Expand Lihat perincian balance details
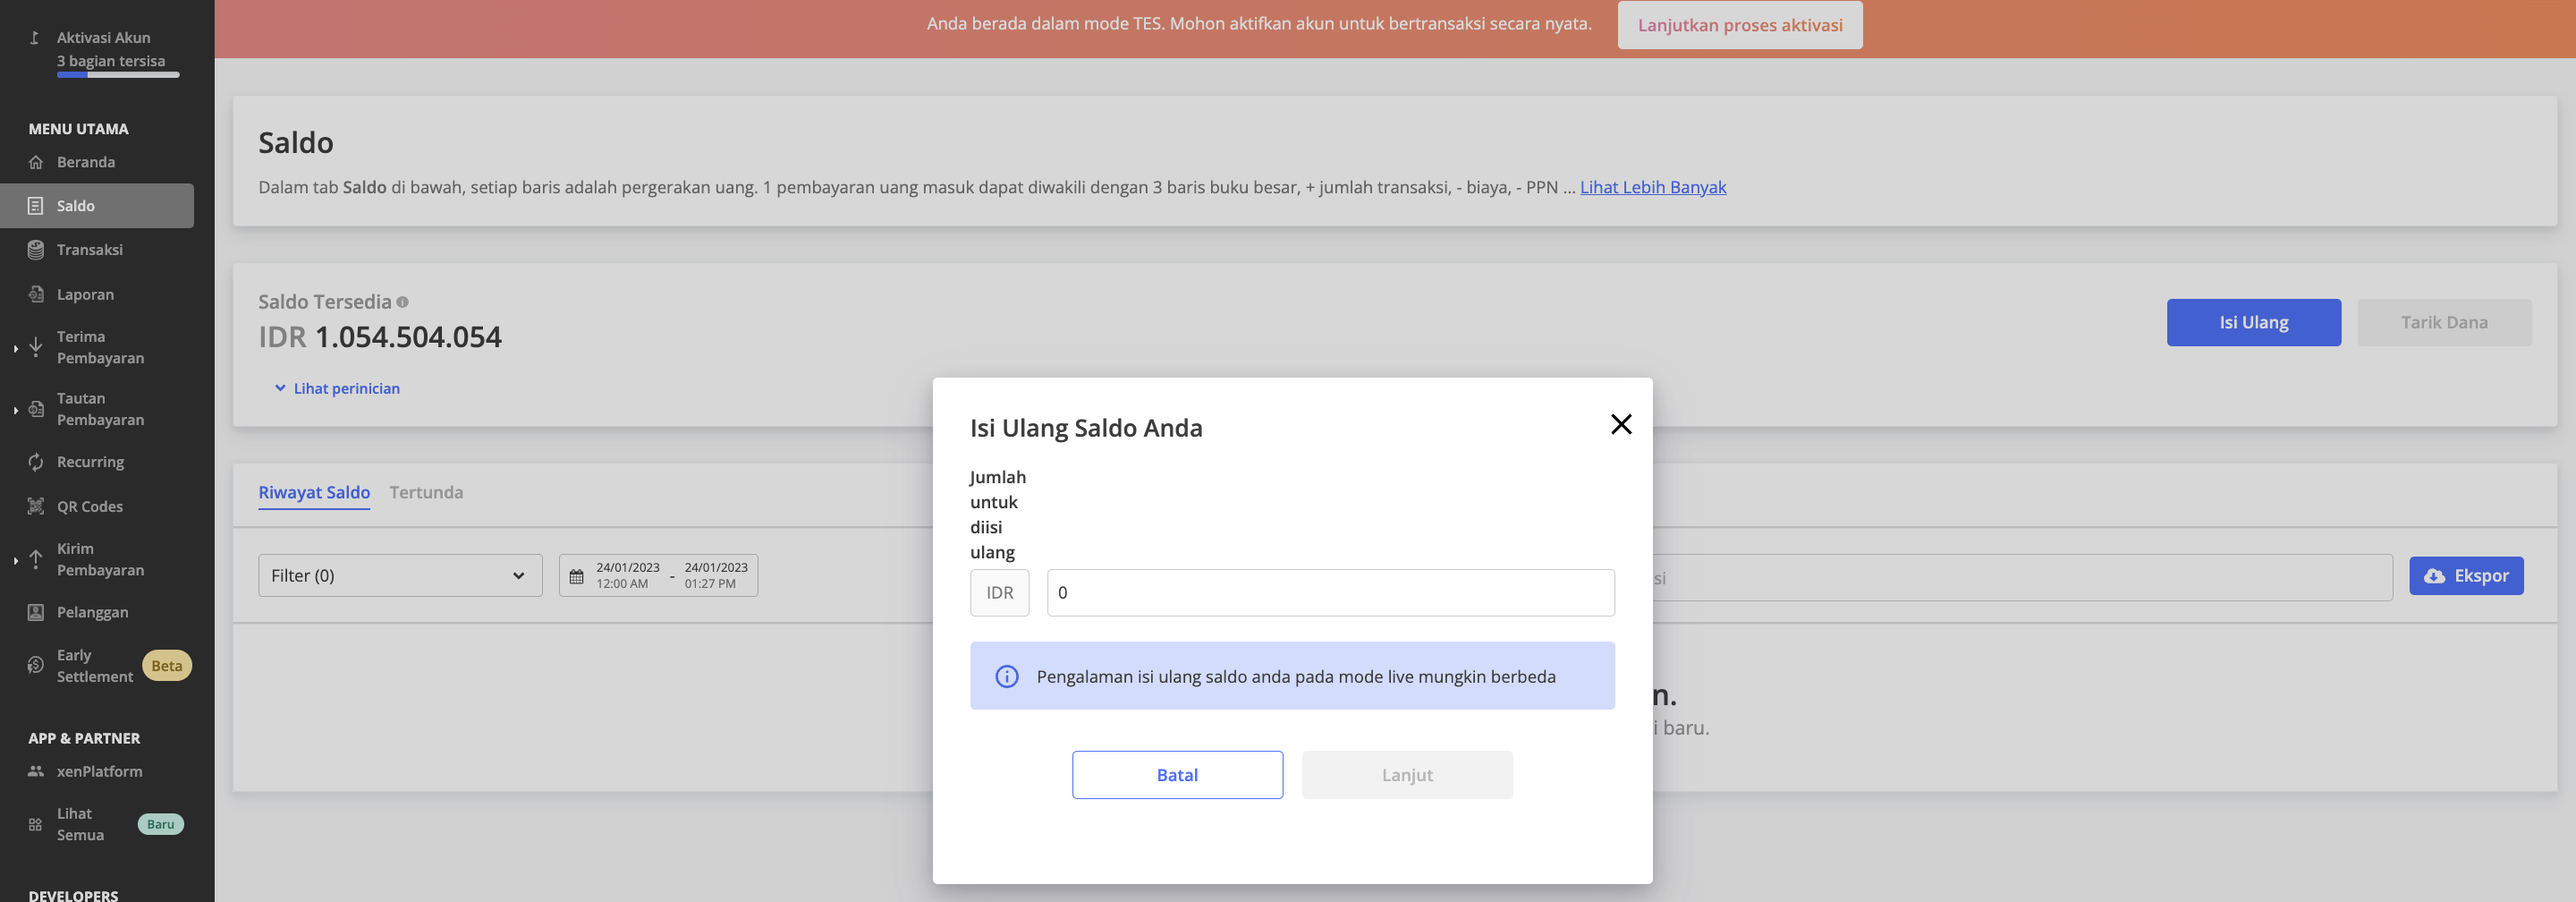 [337, 388]
